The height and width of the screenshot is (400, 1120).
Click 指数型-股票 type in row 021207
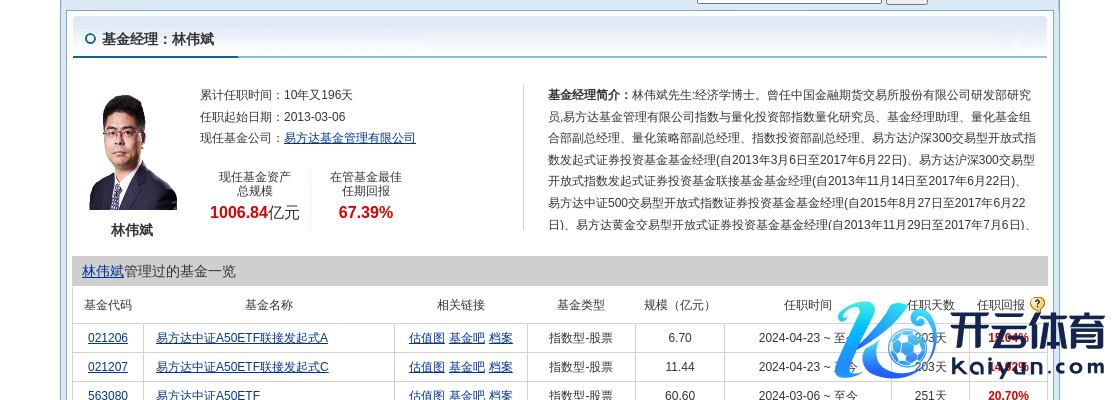[x=581, y=367]
